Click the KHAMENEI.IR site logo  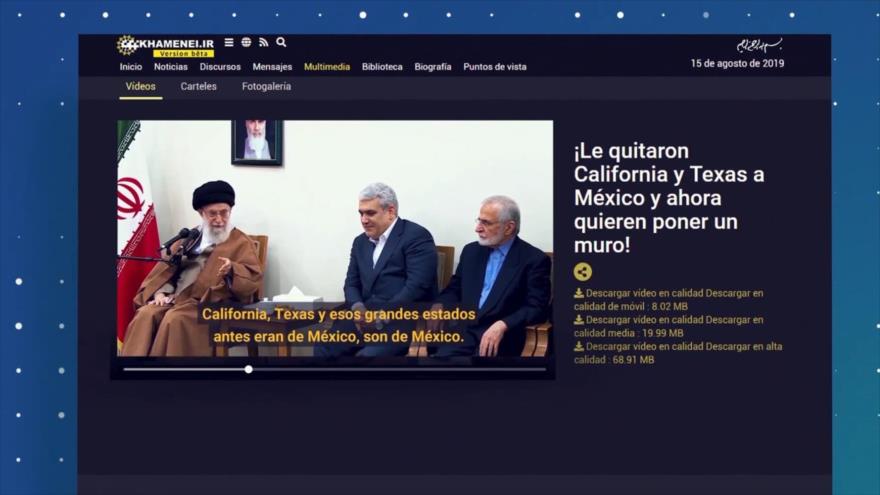166,46
